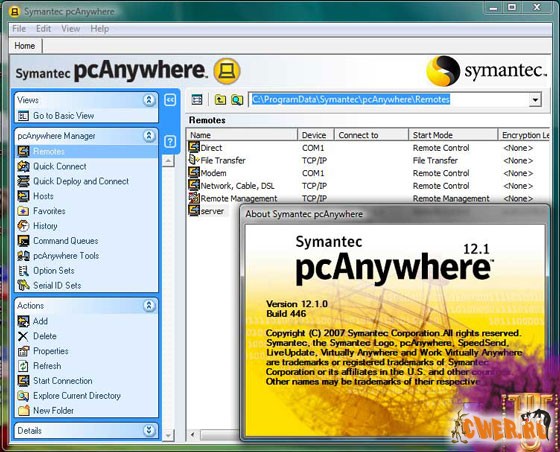Click the Refresh action icon

pyautogui.click(x=23, y=366)
